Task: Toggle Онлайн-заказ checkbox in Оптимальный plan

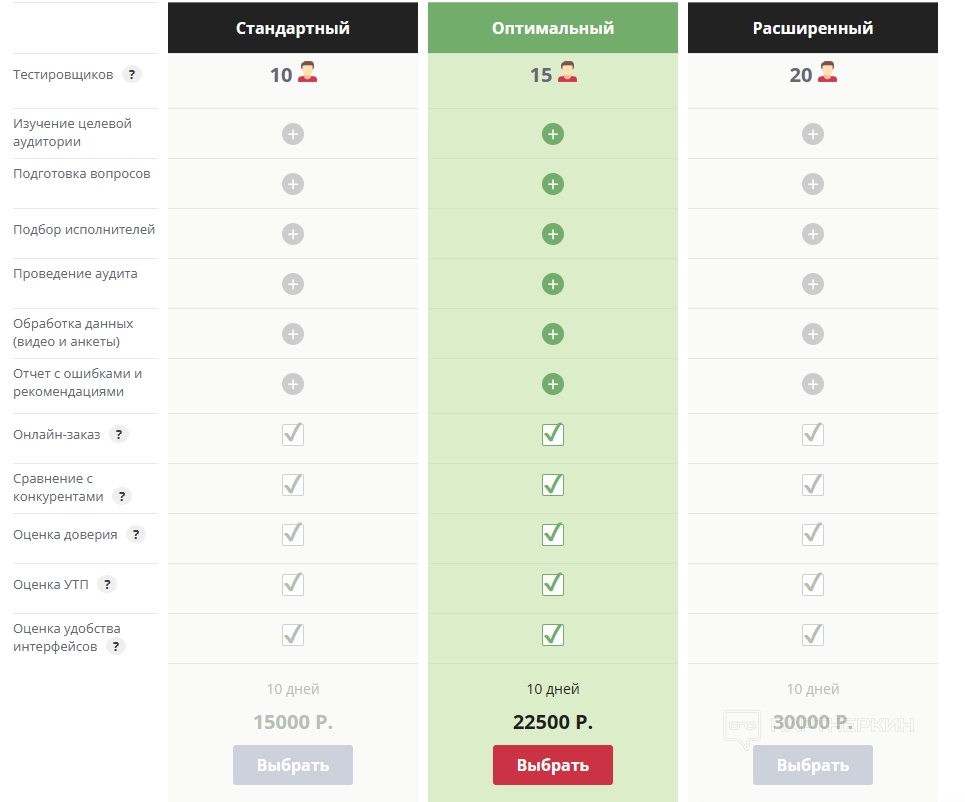Action: coord(553,434)
